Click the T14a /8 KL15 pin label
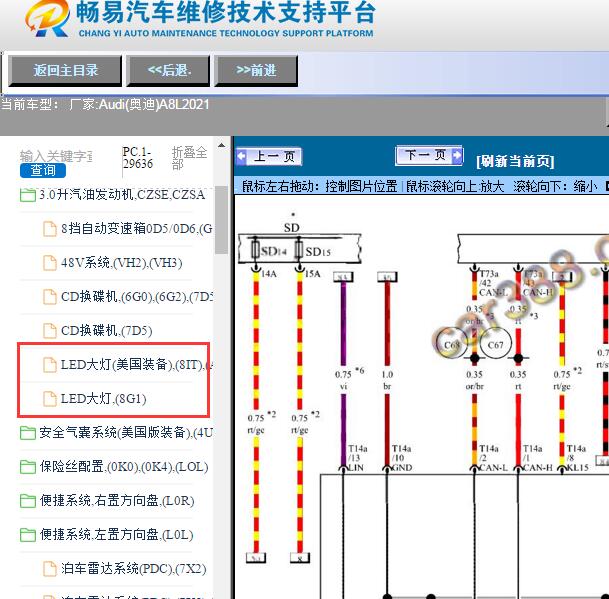609x599 pixels. (x=577, y=458)
